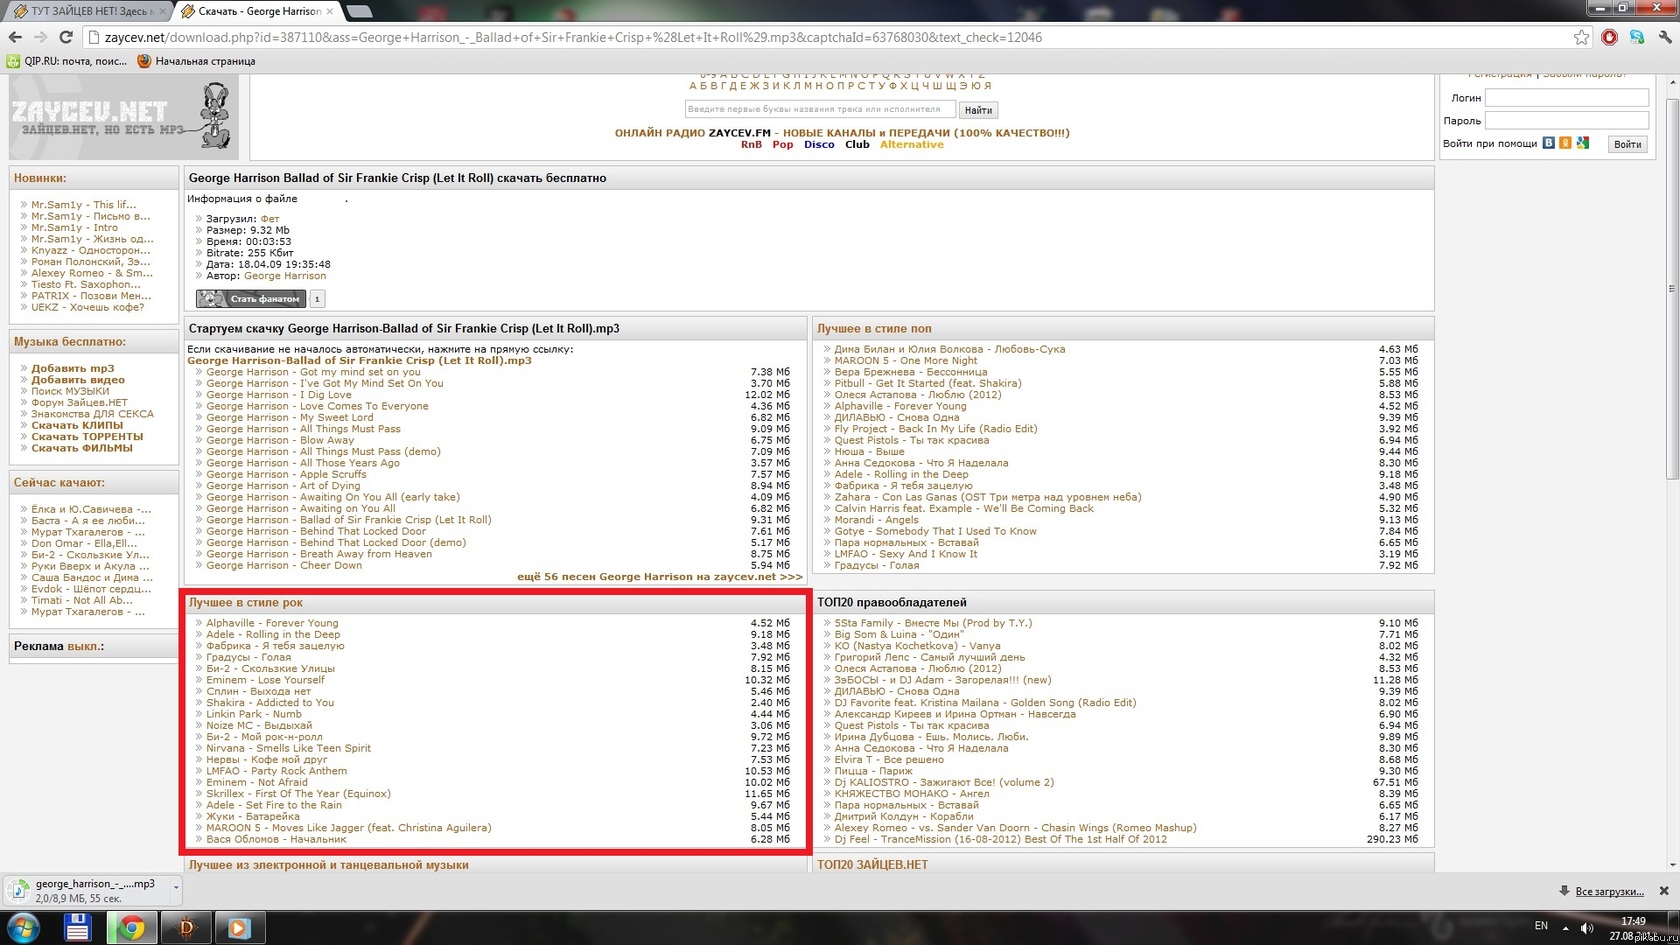Click the track search input field
Image resolution: width=1680 pixels, height=945 pixels.
pyautogui.click(x=820, y=109)
